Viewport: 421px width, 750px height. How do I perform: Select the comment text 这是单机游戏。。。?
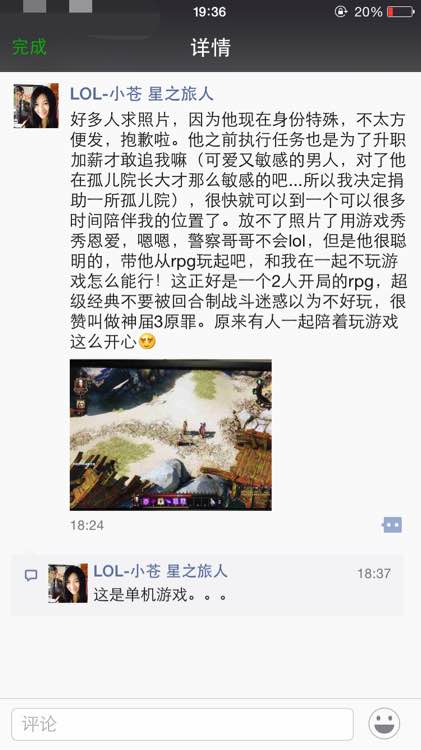[160, 595]
